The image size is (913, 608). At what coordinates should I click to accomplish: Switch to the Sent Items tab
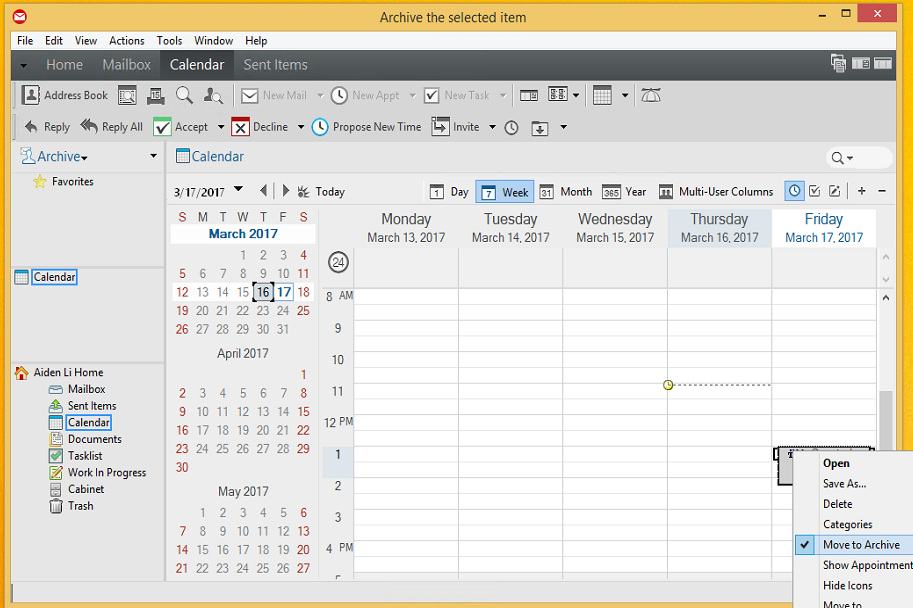pos(275,65)
